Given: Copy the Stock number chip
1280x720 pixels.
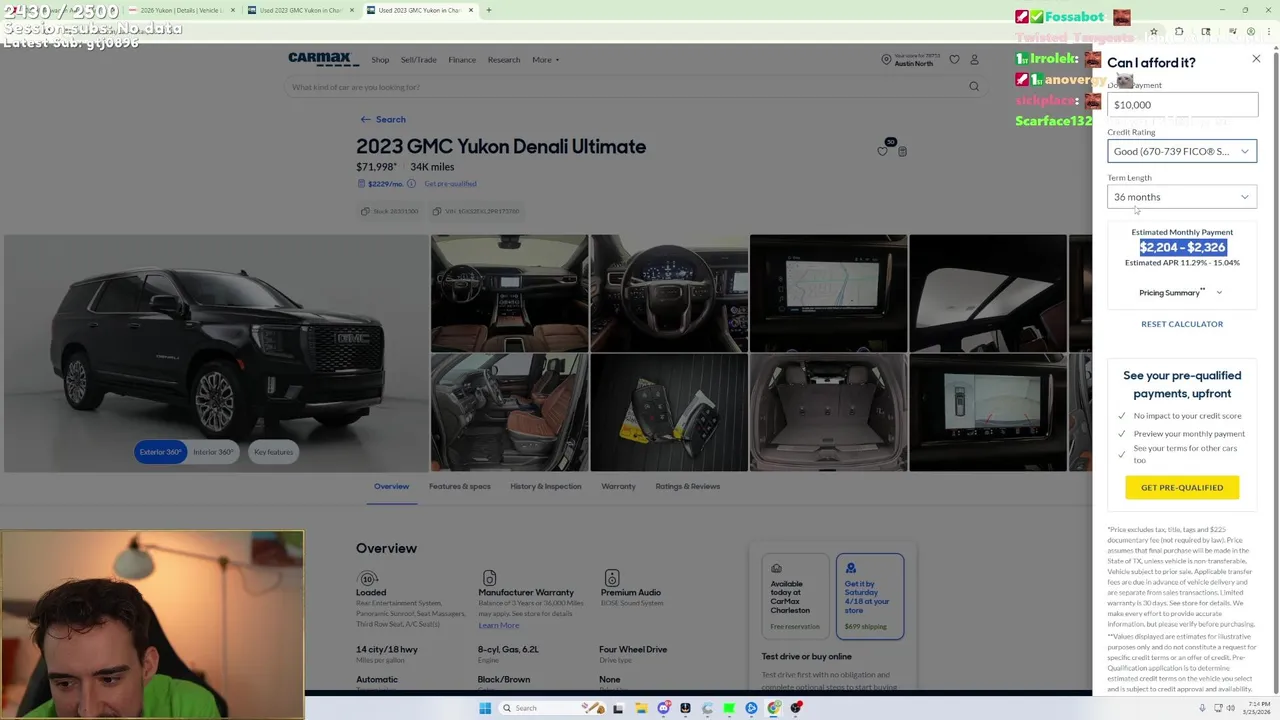Looking at the screenshot, I should [392, 211].
